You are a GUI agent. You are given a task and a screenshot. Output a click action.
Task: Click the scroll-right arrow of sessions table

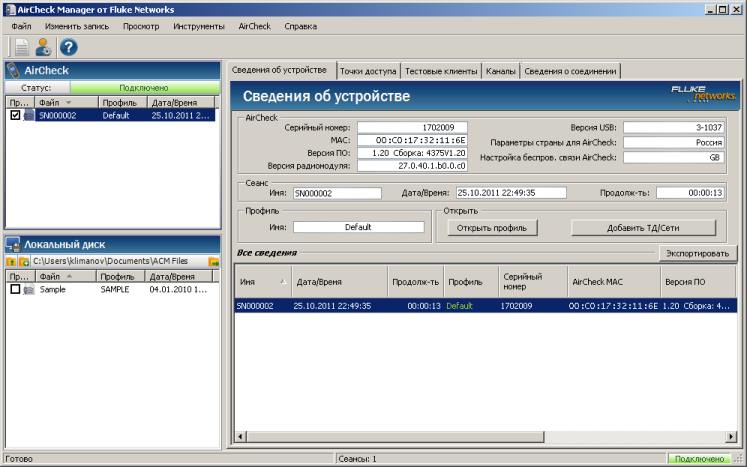(x=731, y=436)
